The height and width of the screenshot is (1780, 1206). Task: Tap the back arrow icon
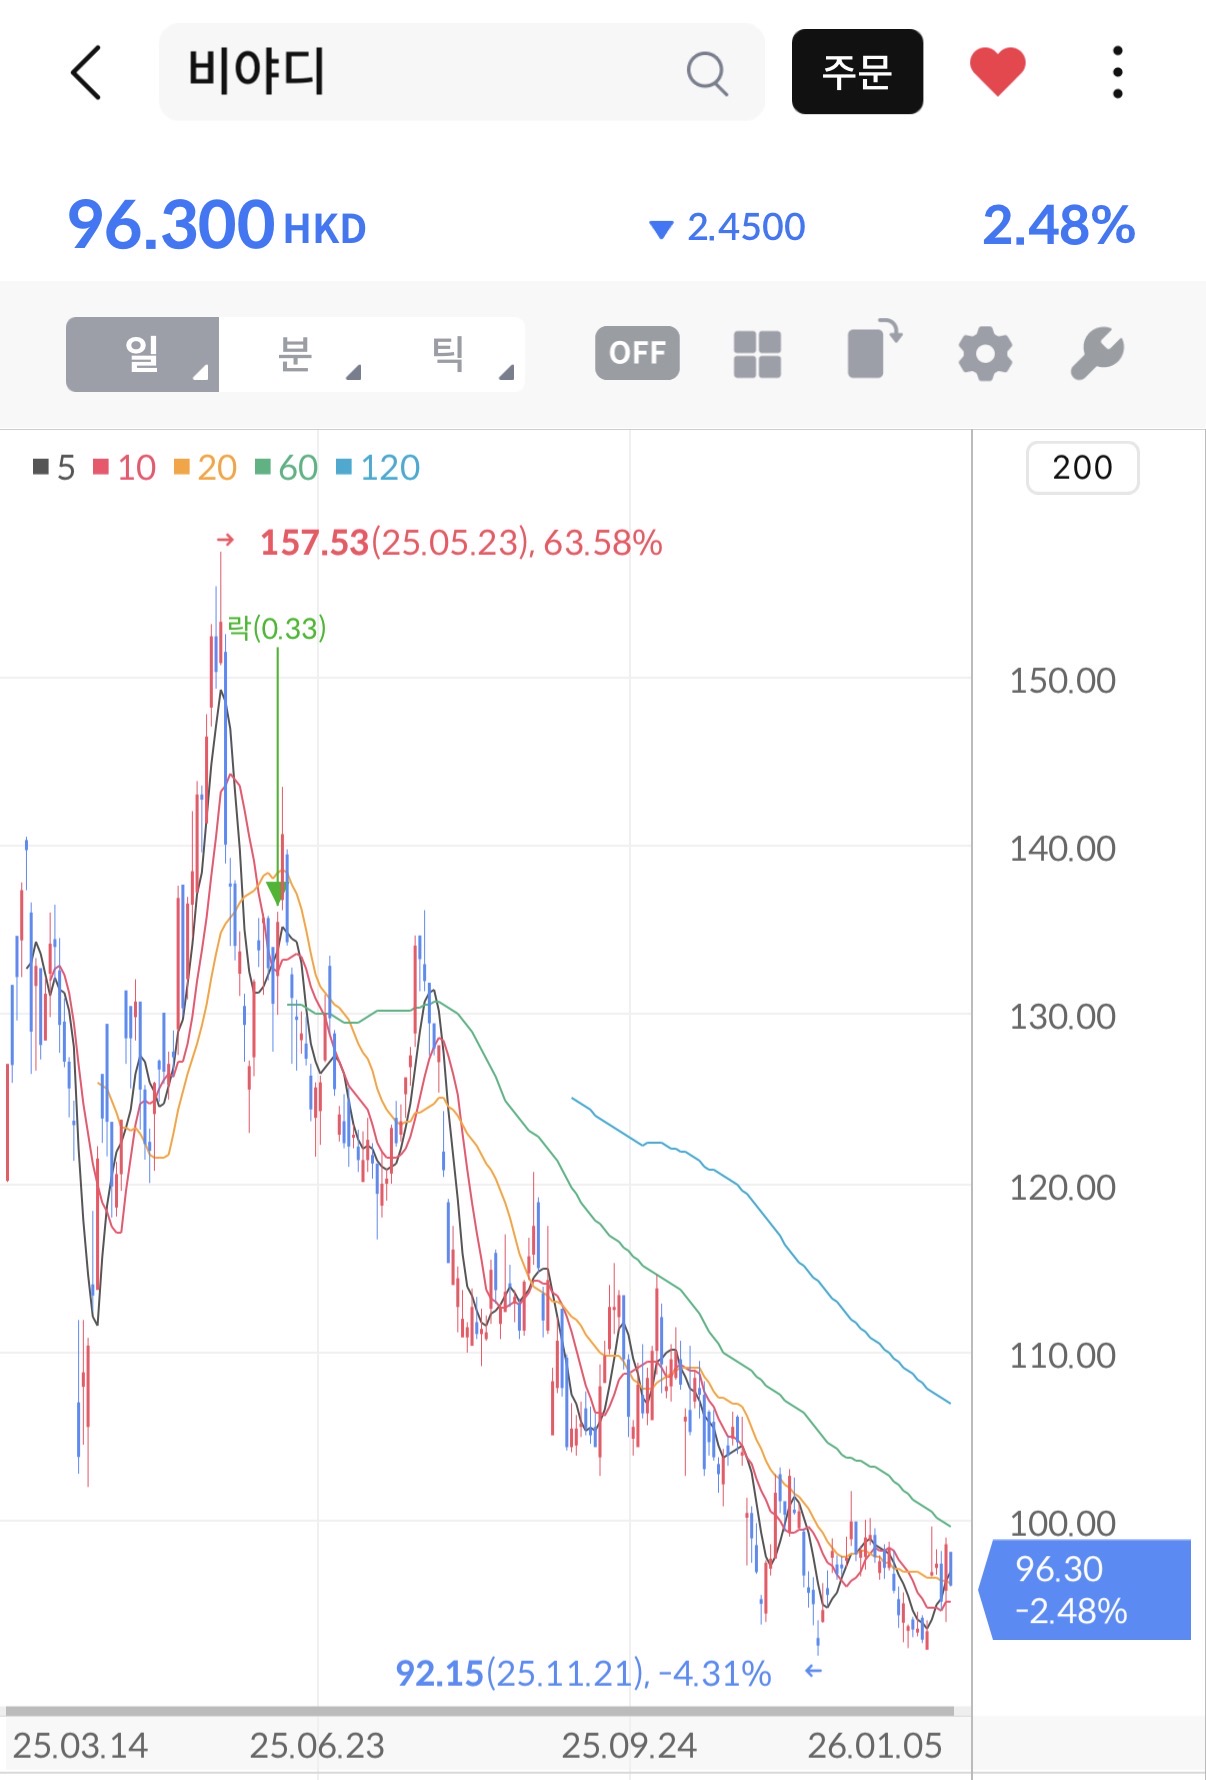tap(86, 72)
